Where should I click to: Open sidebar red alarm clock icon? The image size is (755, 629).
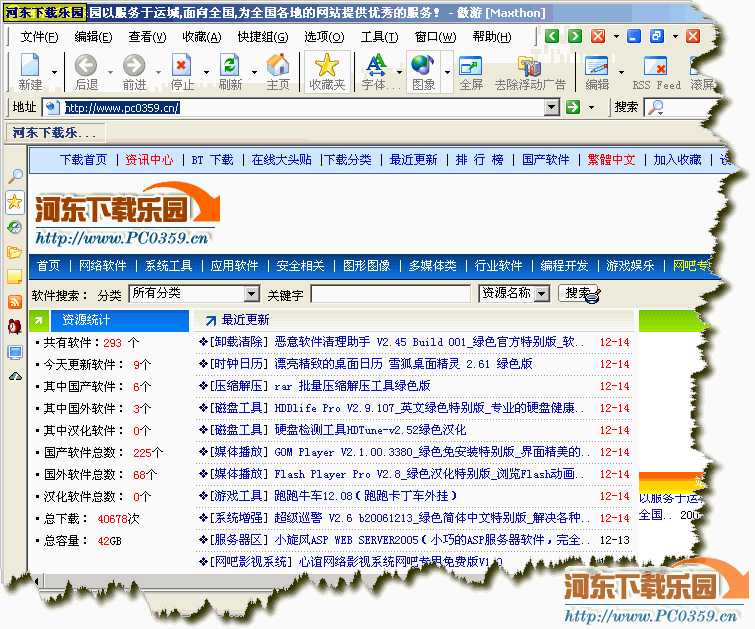(x=15, y=327)
